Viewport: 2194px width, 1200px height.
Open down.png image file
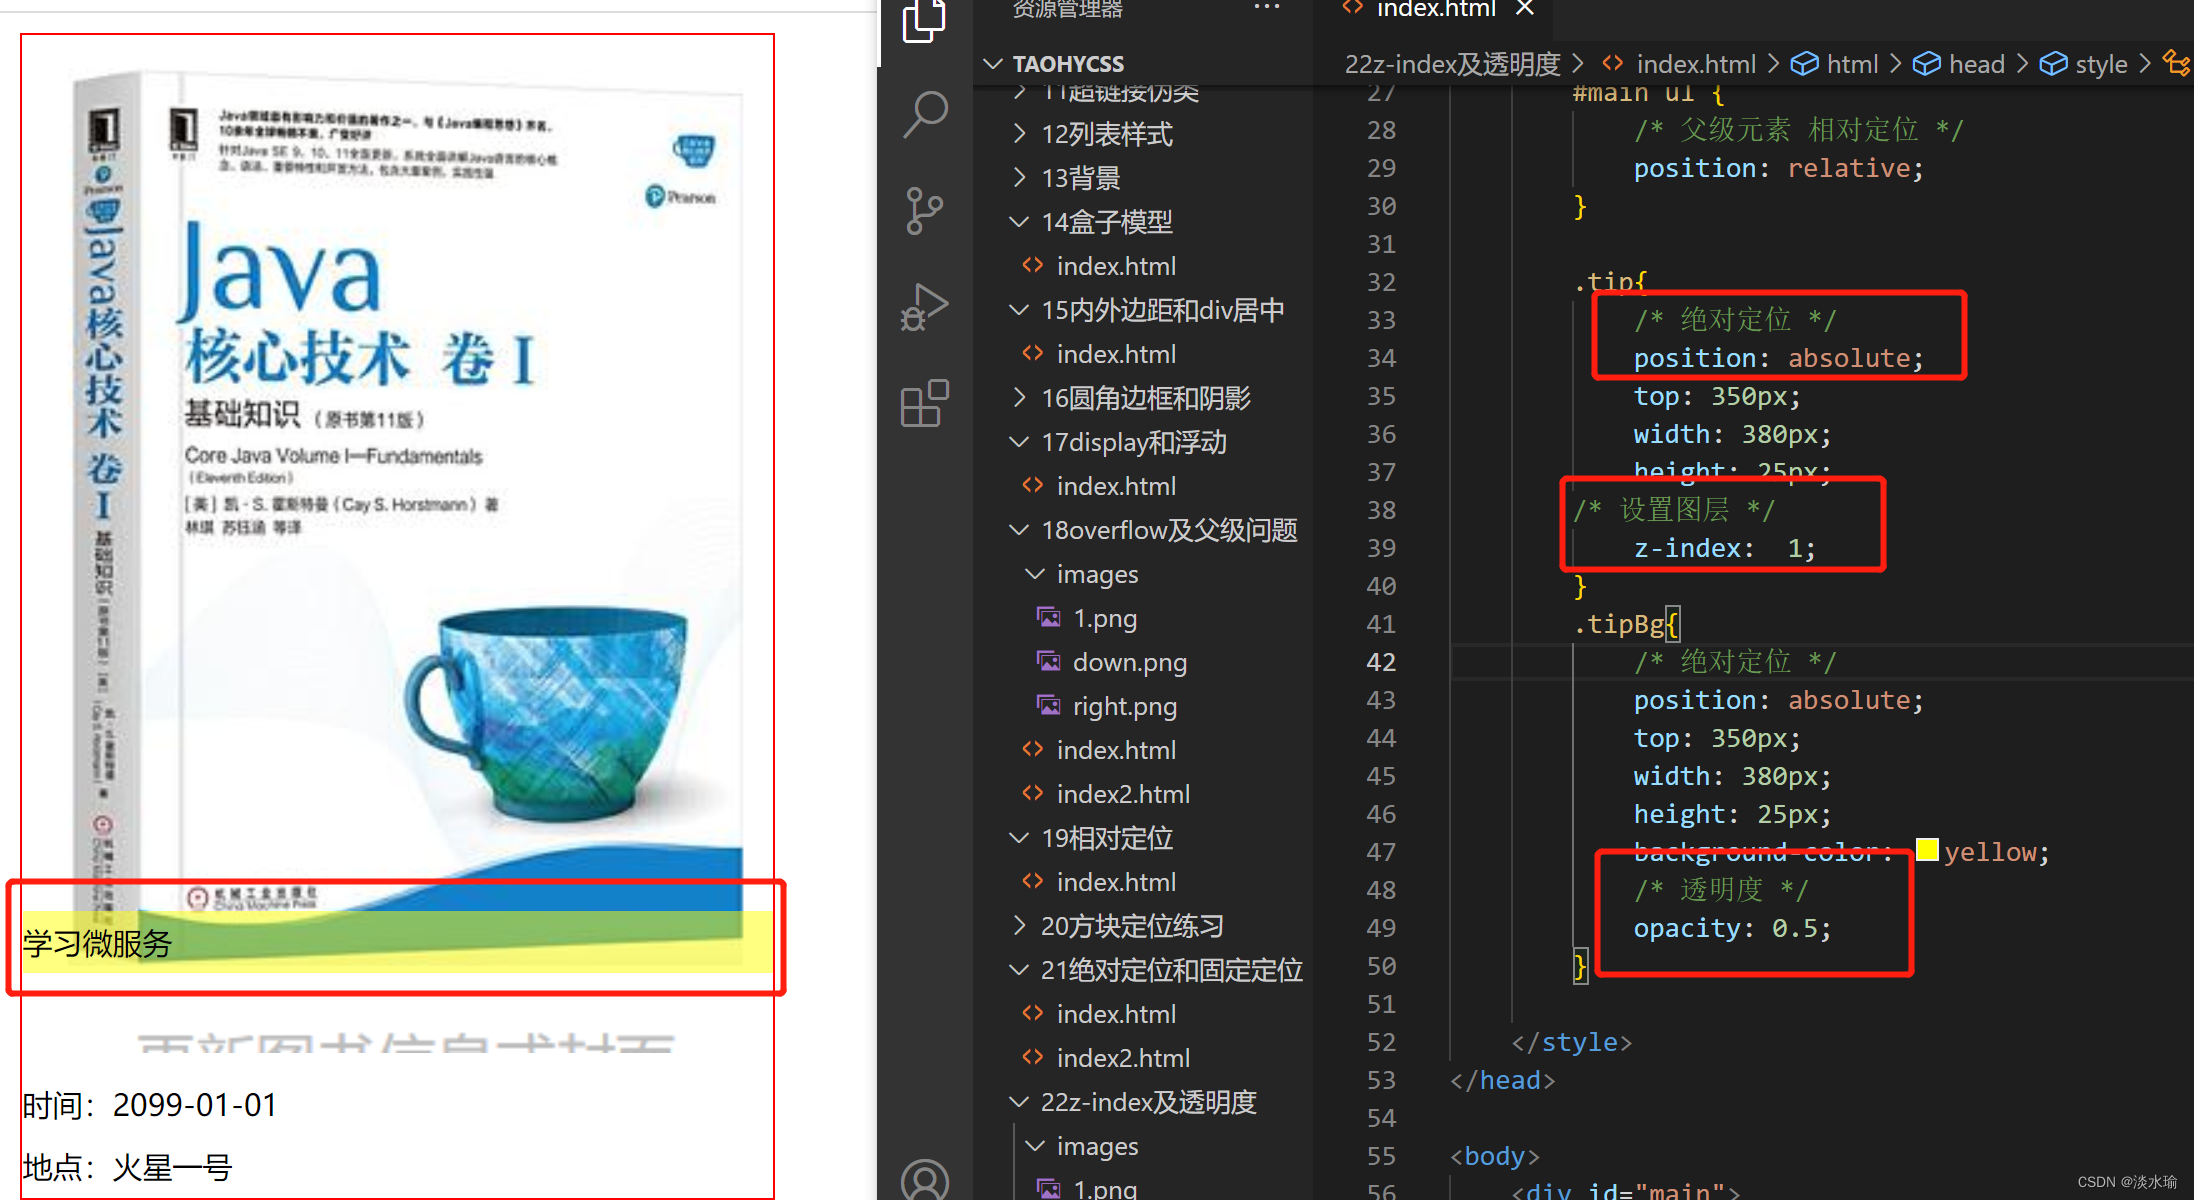1130,662
